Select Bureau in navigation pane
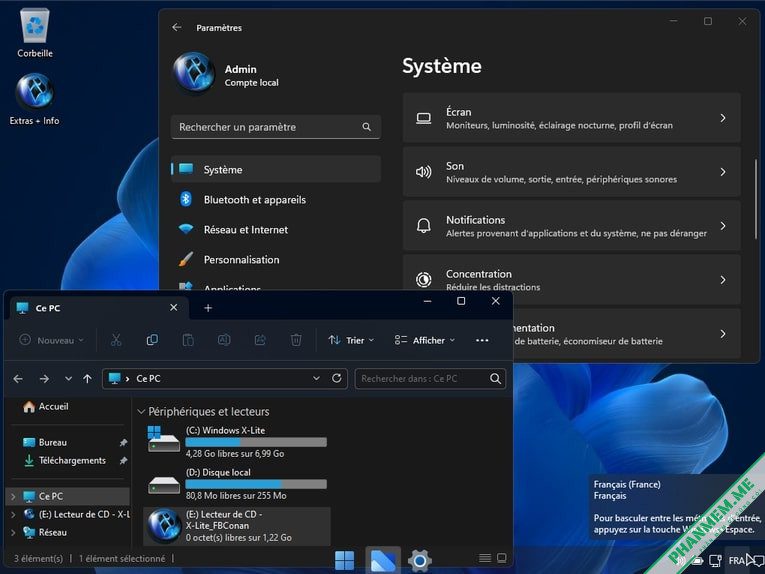 pyautogui.click(x=45, y=442)
